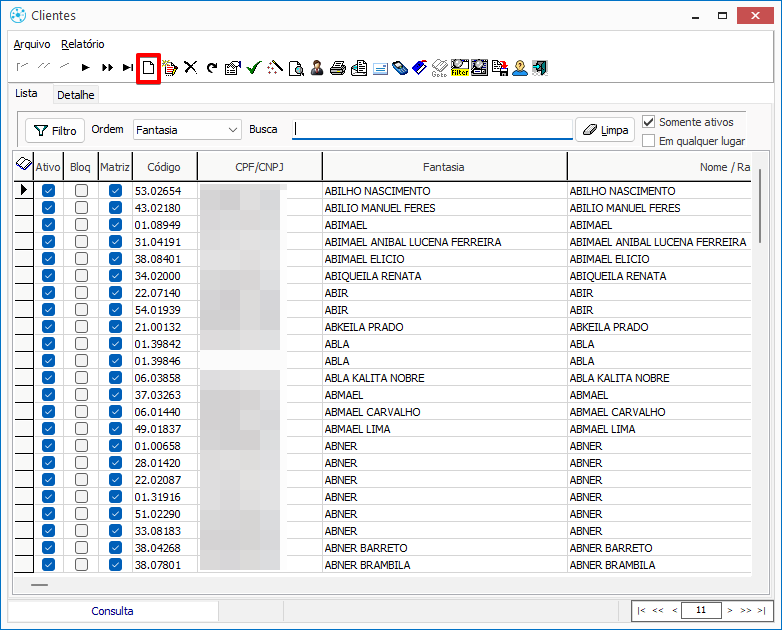Click the horizontal scrollbar thumb below grid
Viewport: 782px width, 630px height.
pyautogui.click(x=39, y=585)
